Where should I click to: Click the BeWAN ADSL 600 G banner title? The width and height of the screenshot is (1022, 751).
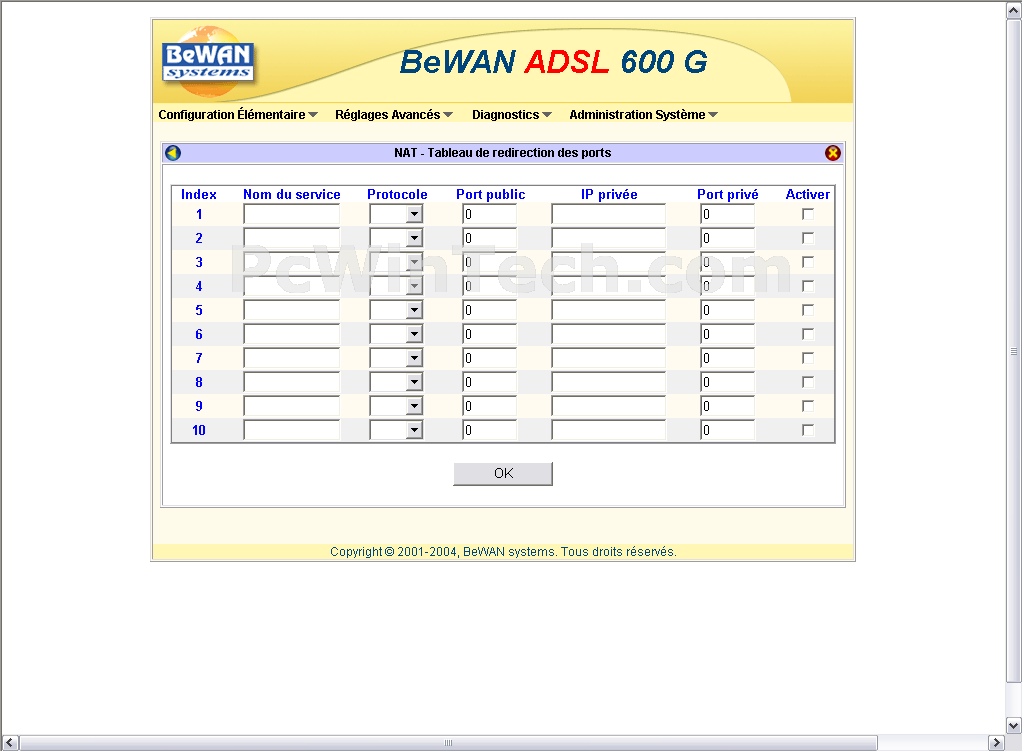coord(553,62)
